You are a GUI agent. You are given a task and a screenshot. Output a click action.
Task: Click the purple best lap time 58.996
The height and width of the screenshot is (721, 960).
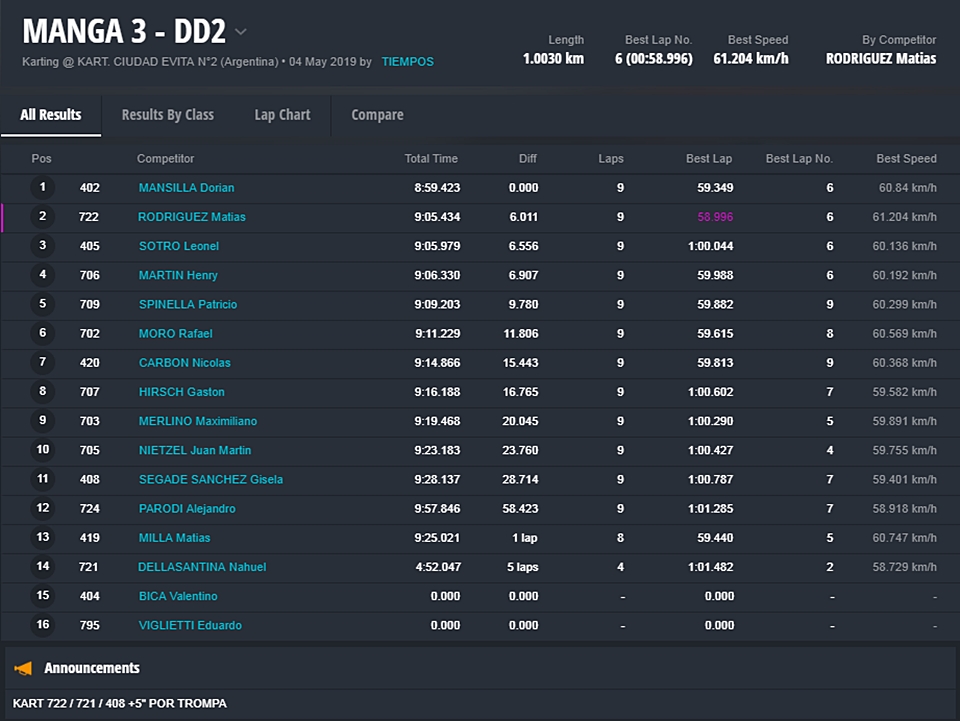(715, 217)
